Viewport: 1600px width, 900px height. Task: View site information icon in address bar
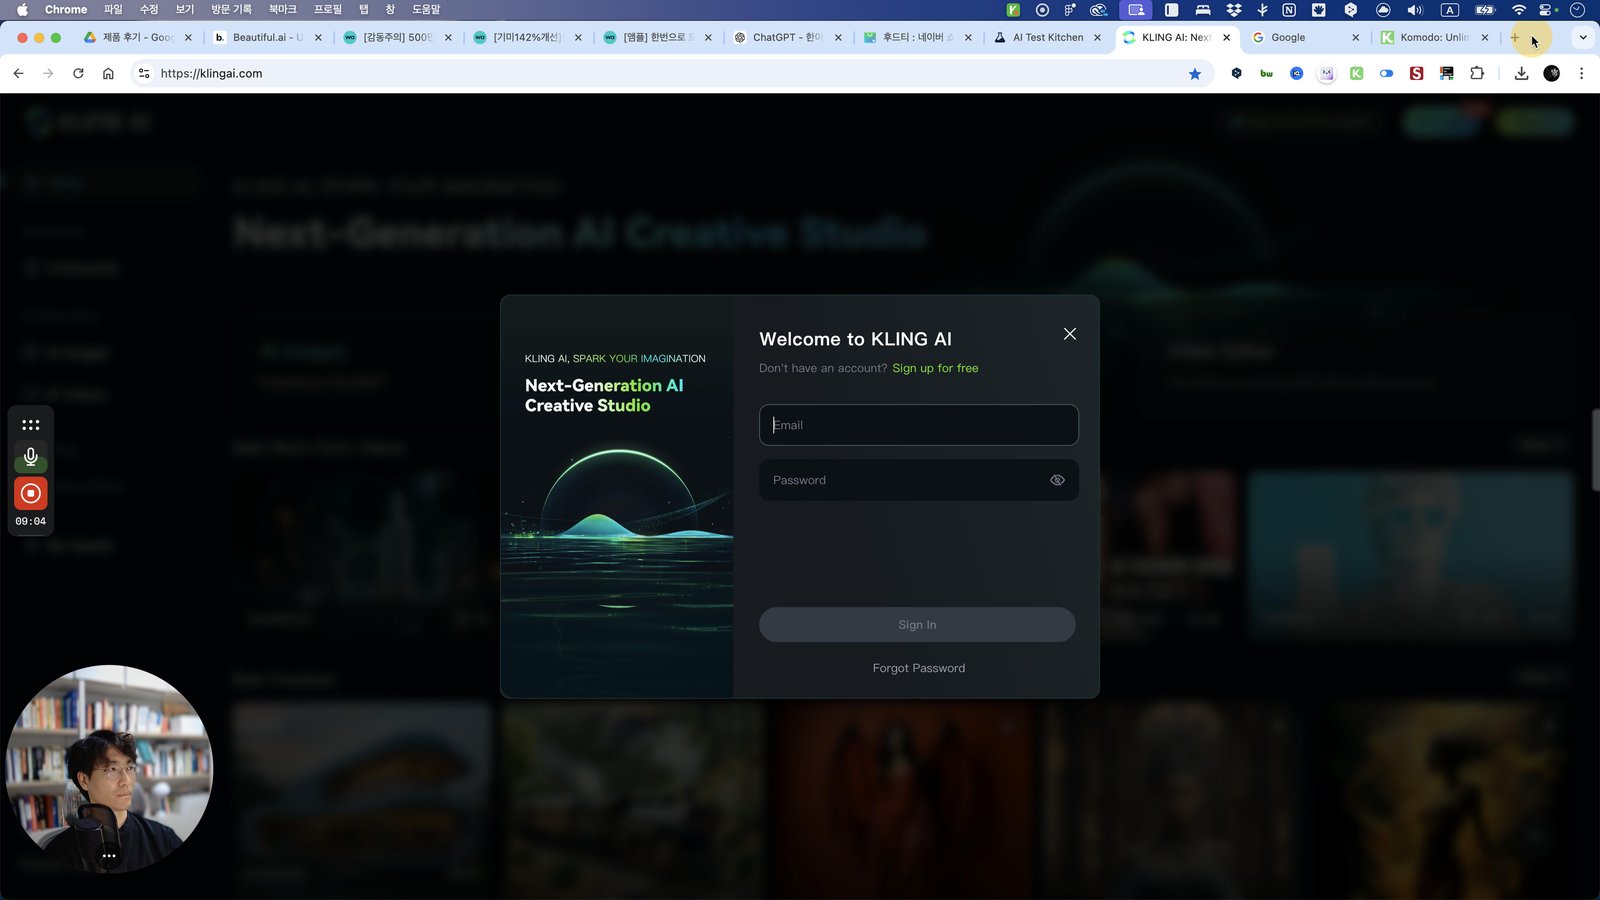coord(144,73)
